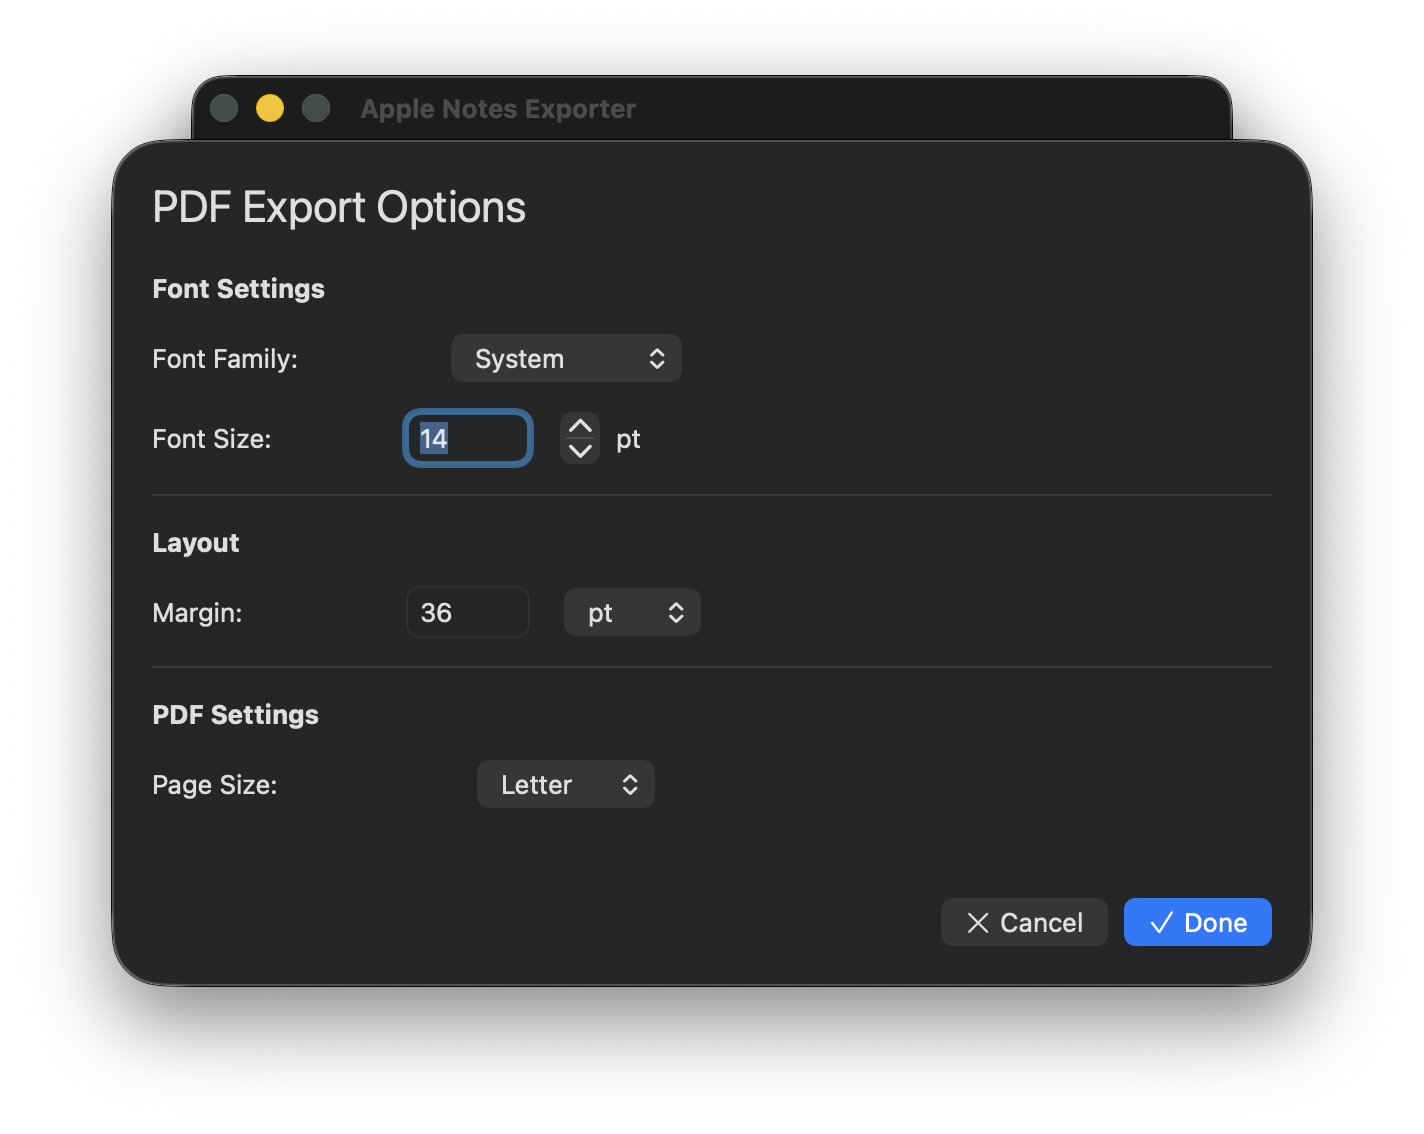
Task: Click the Cancel button
Action: tap(1024, 922)
